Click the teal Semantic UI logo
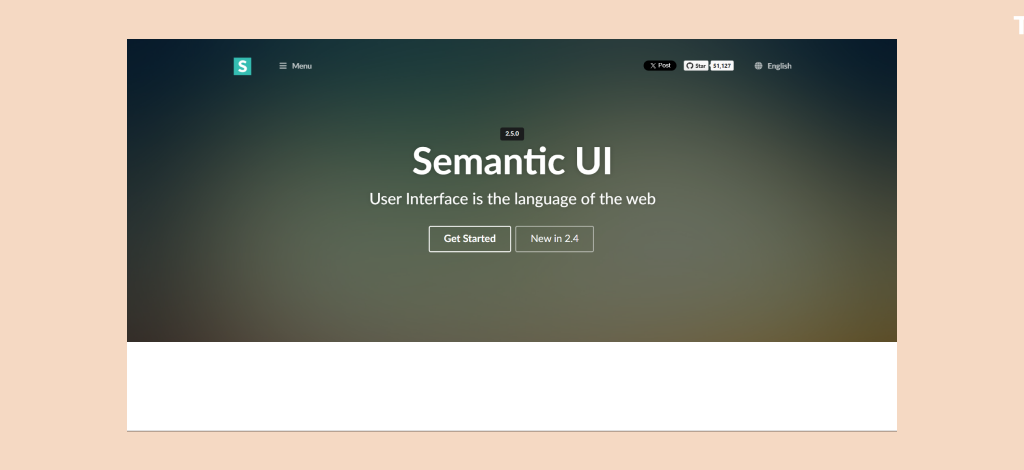 pyautogui.click(x=242, y=66)
